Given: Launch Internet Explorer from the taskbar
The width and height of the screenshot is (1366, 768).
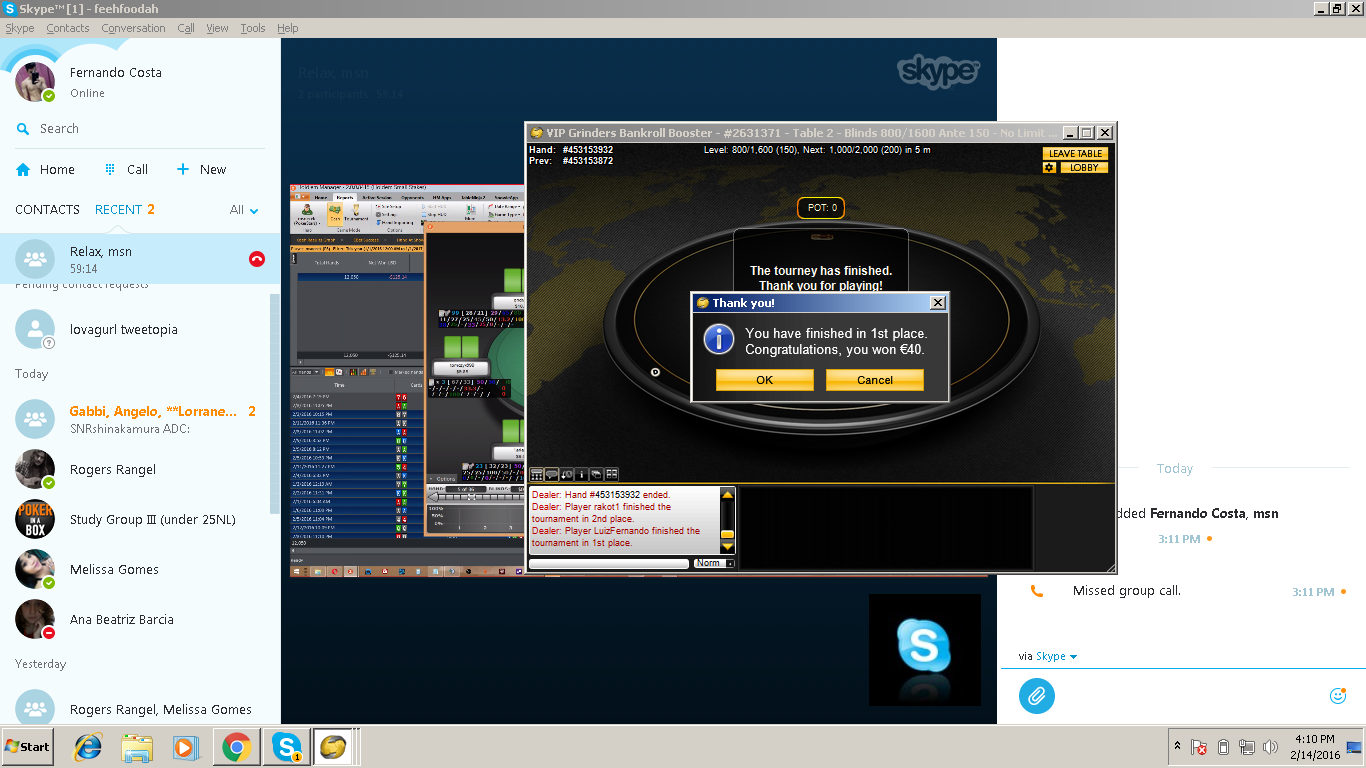Looking at the screenshot, I should coord(89,747).
